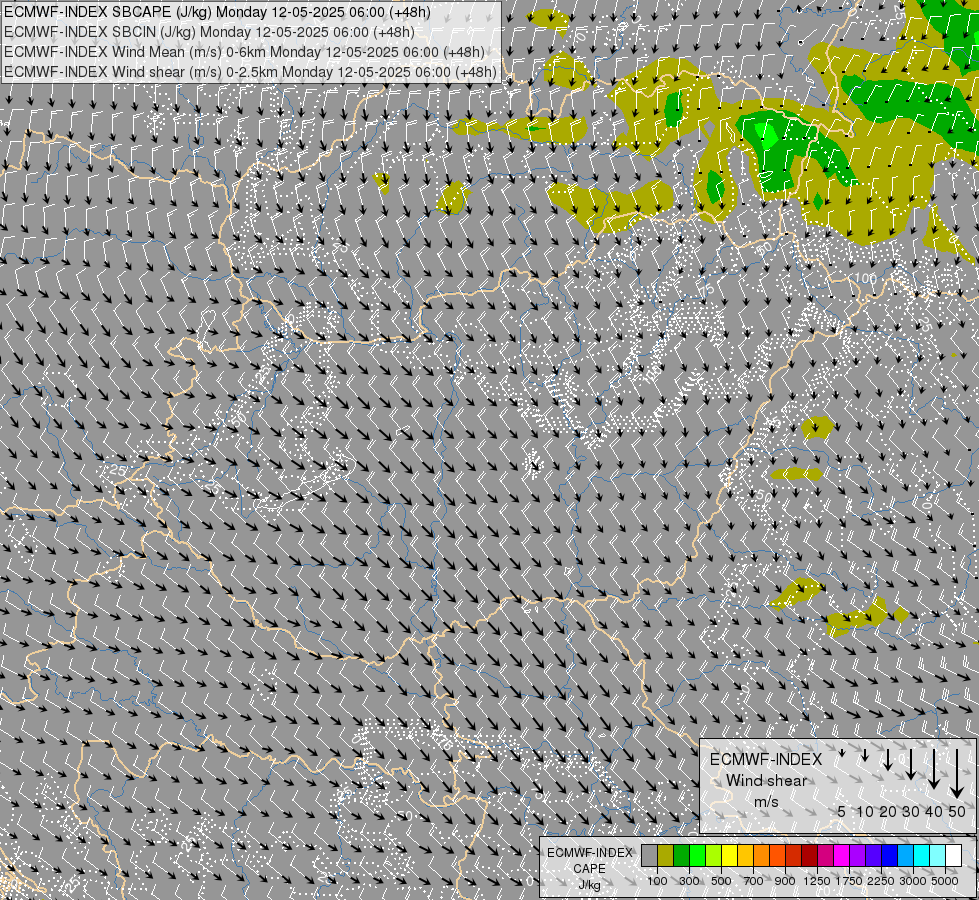Click the '300' CAPE legend value
The height and width of the screenshot is (900, 979).
click(x=689, y=881)
